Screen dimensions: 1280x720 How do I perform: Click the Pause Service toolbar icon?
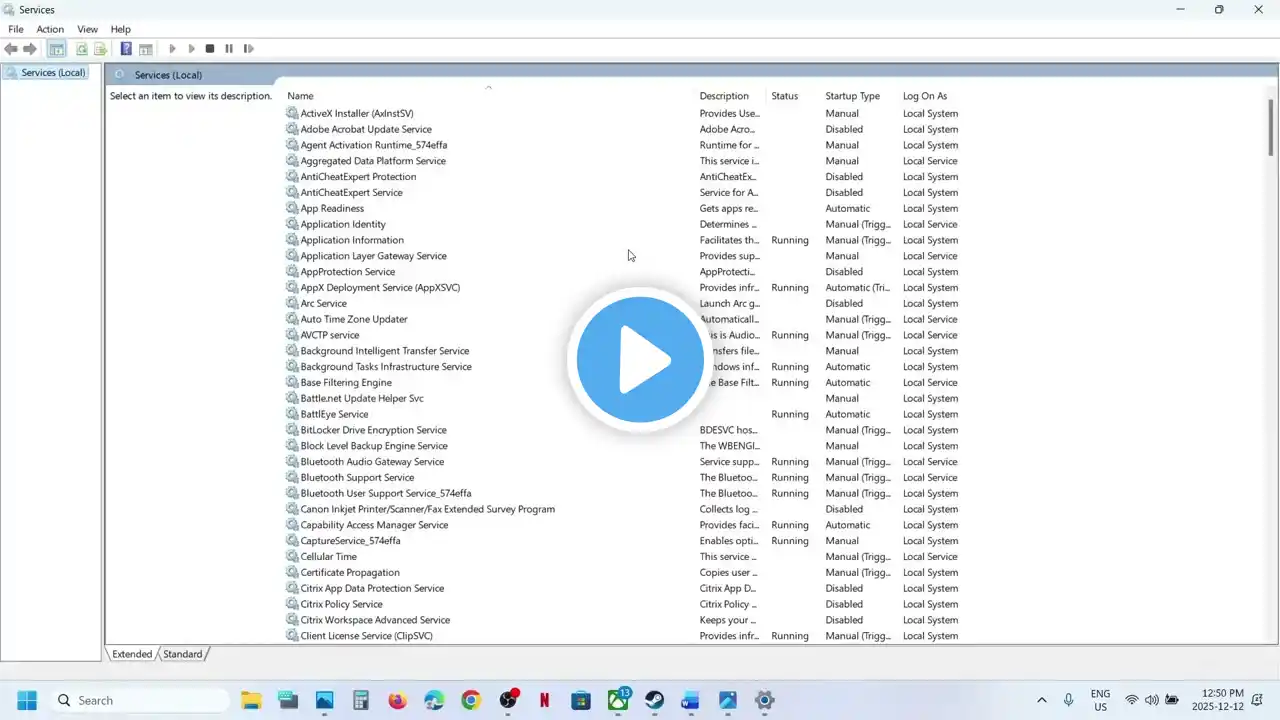(229, 49)
